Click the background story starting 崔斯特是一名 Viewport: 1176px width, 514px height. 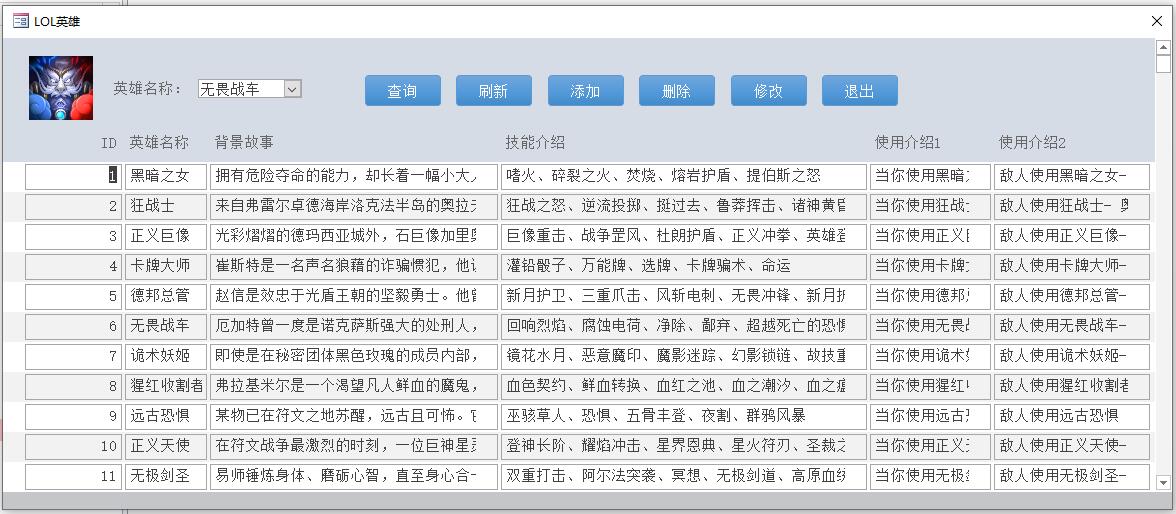click(354, 266)
